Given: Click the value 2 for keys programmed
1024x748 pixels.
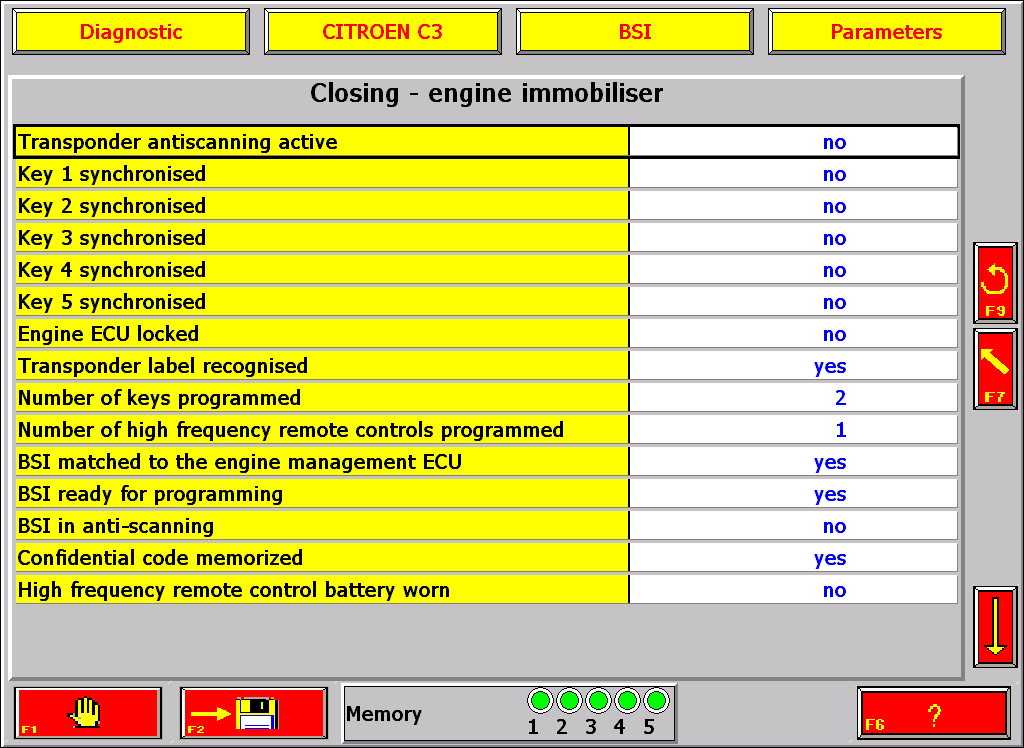Looking at the screenshot, I should [x=840, y=398].
